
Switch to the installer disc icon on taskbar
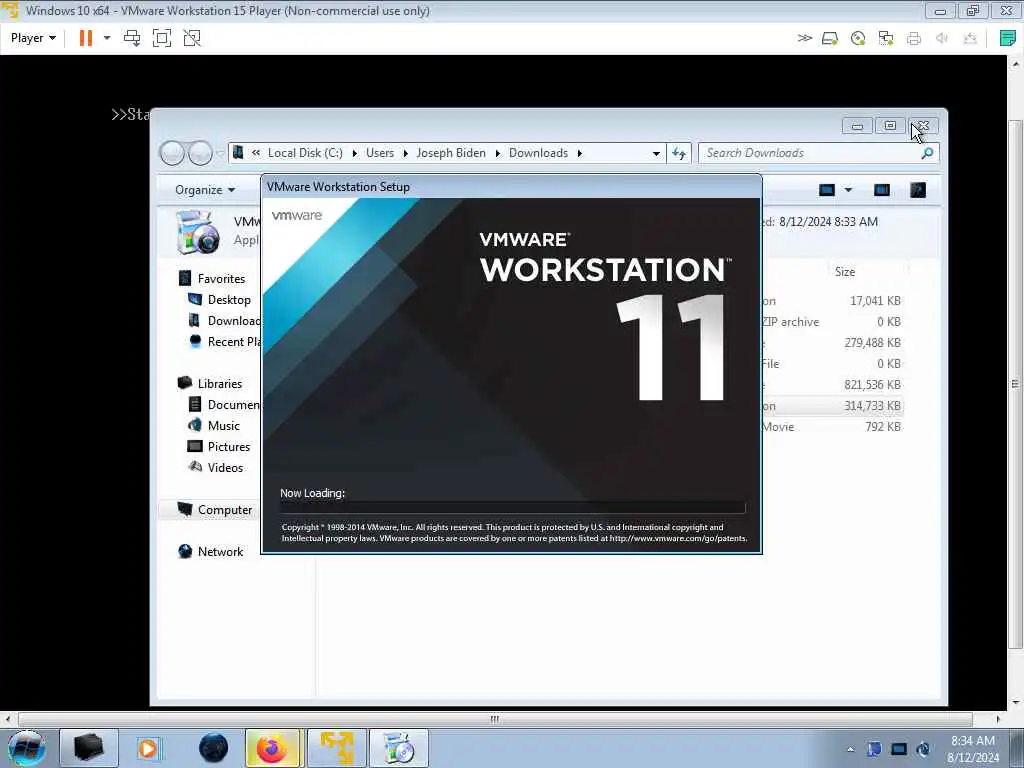coord(399,748)
